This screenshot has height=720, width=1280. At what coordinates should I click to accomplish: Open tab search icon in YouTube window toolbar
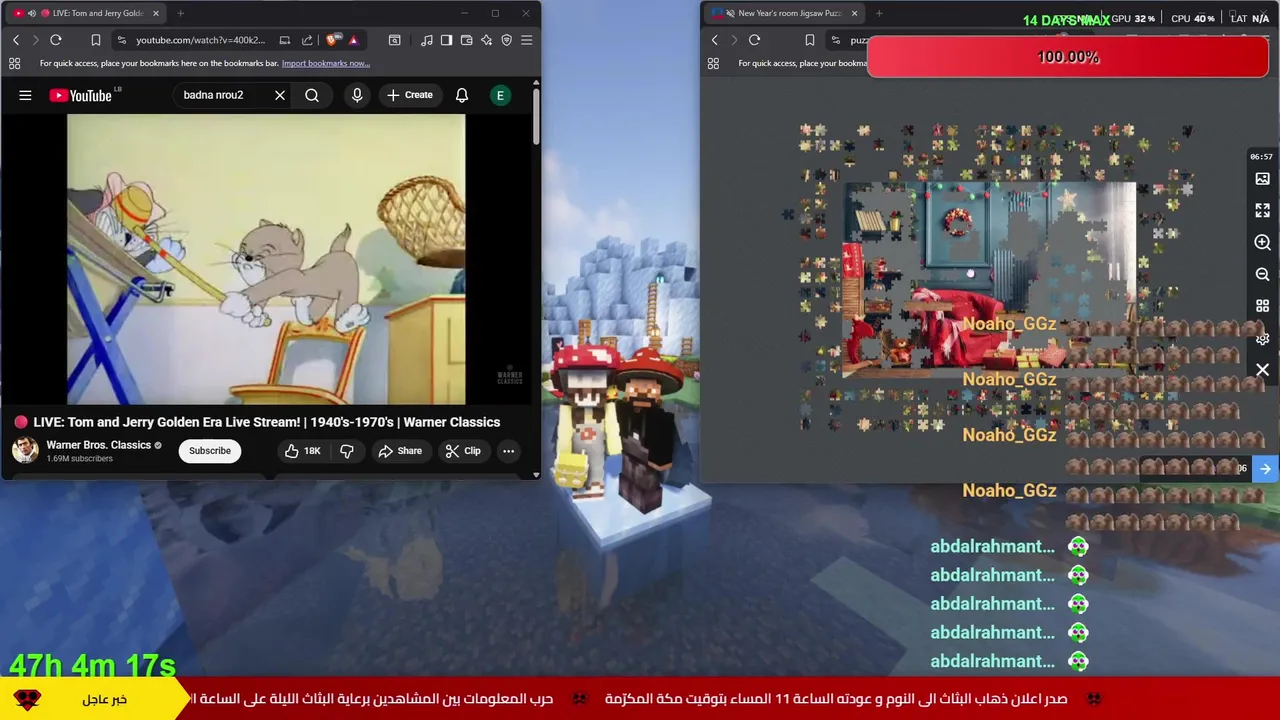point(395,40)
